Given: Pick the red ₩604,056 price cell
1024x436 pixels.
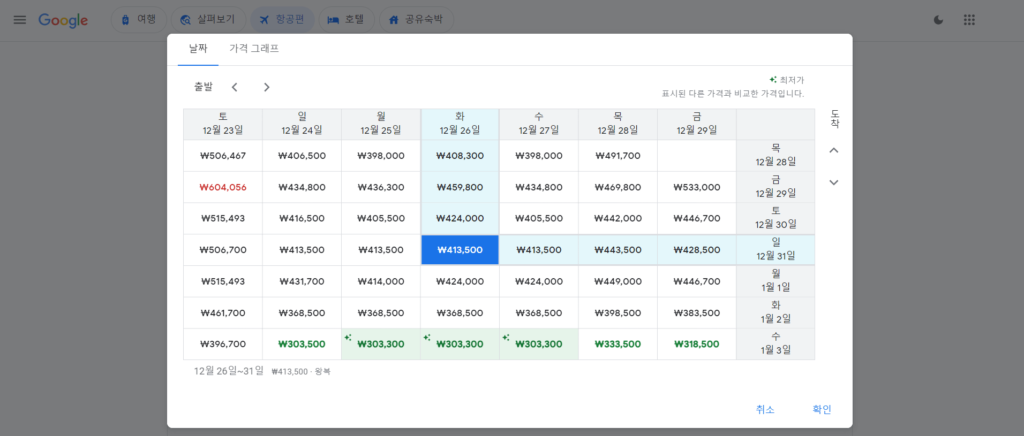Looking at the screenshot, I should [x=223, y=187].
